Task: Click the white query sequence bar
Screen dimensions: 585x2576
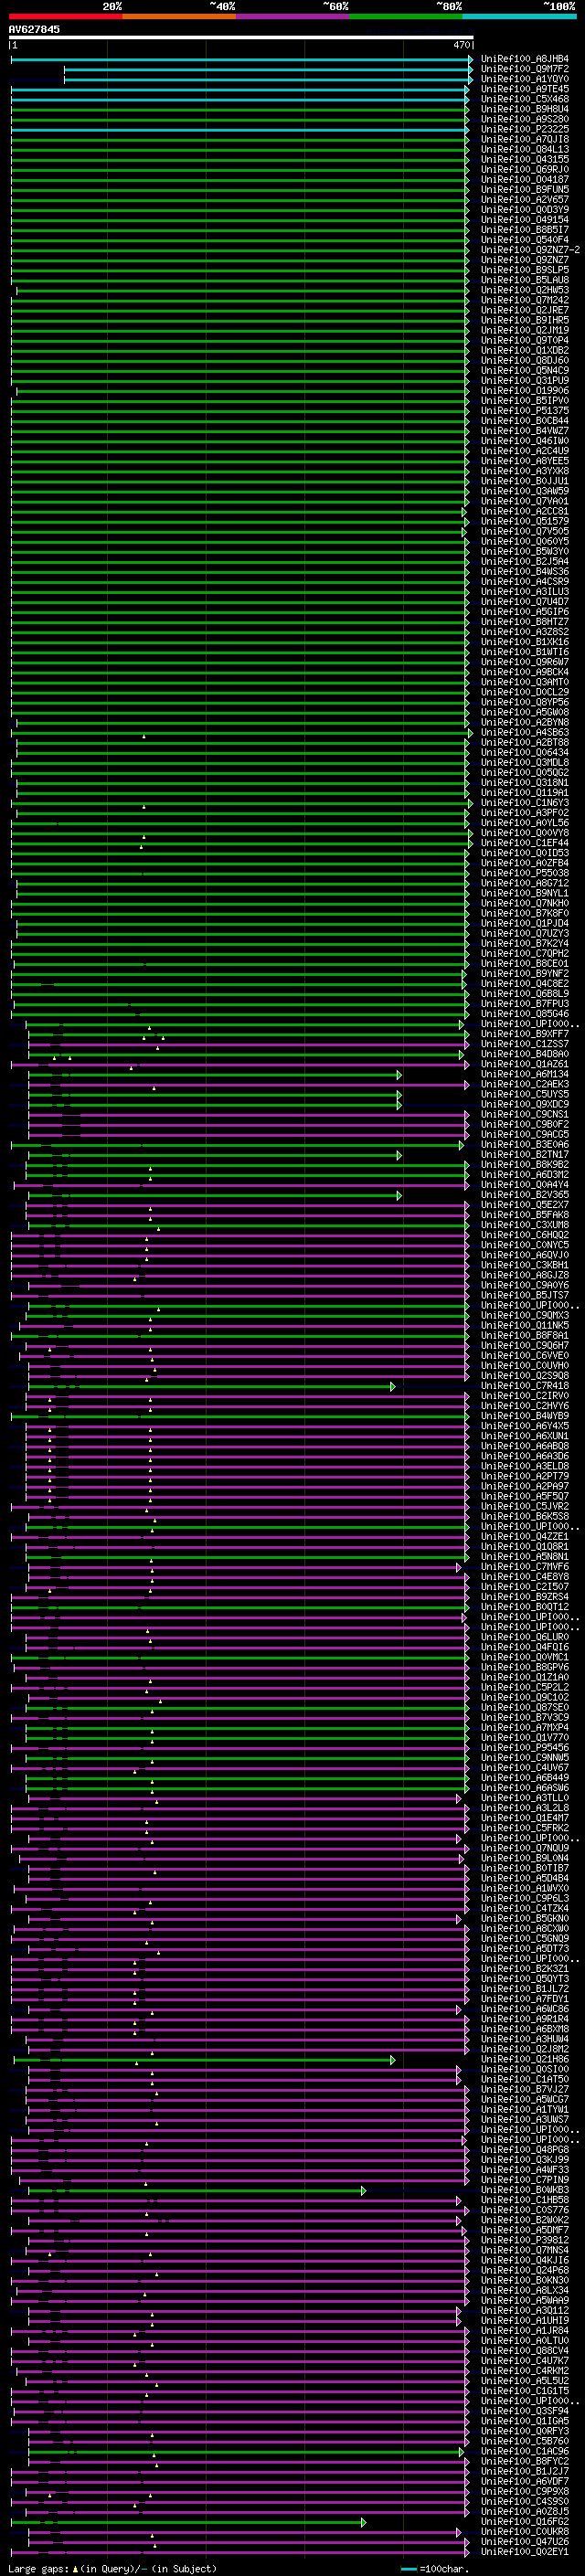Action: pyautogui.click(x=241, y=38)
